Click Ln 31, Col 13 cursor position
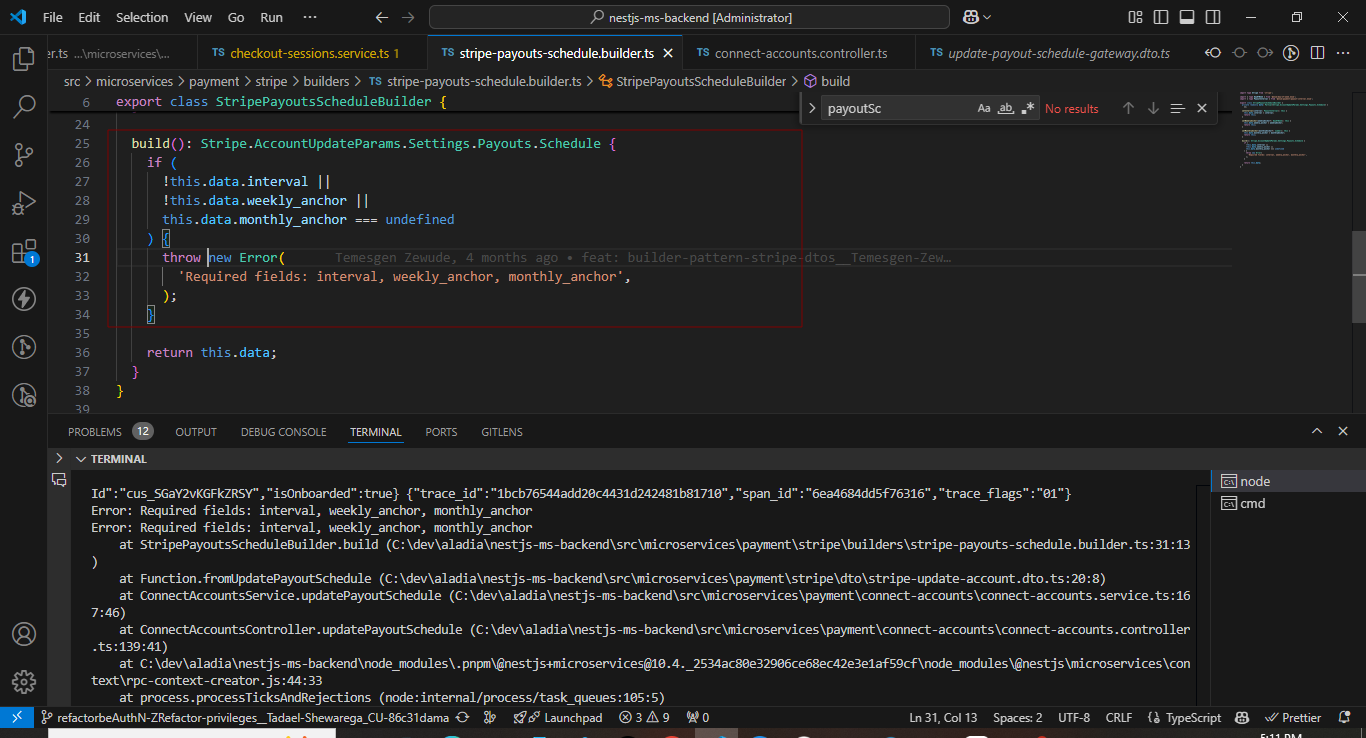This screenshot has height=738, width=1366. pyautogui.click(x=943, y=717)
